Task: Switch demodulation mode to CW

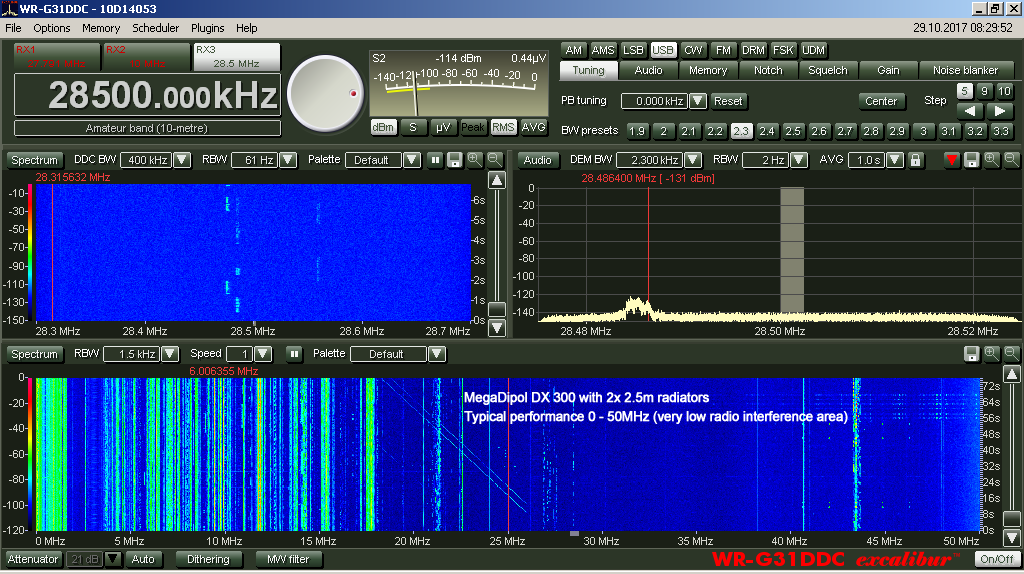Action: click(x=693, y=50)
